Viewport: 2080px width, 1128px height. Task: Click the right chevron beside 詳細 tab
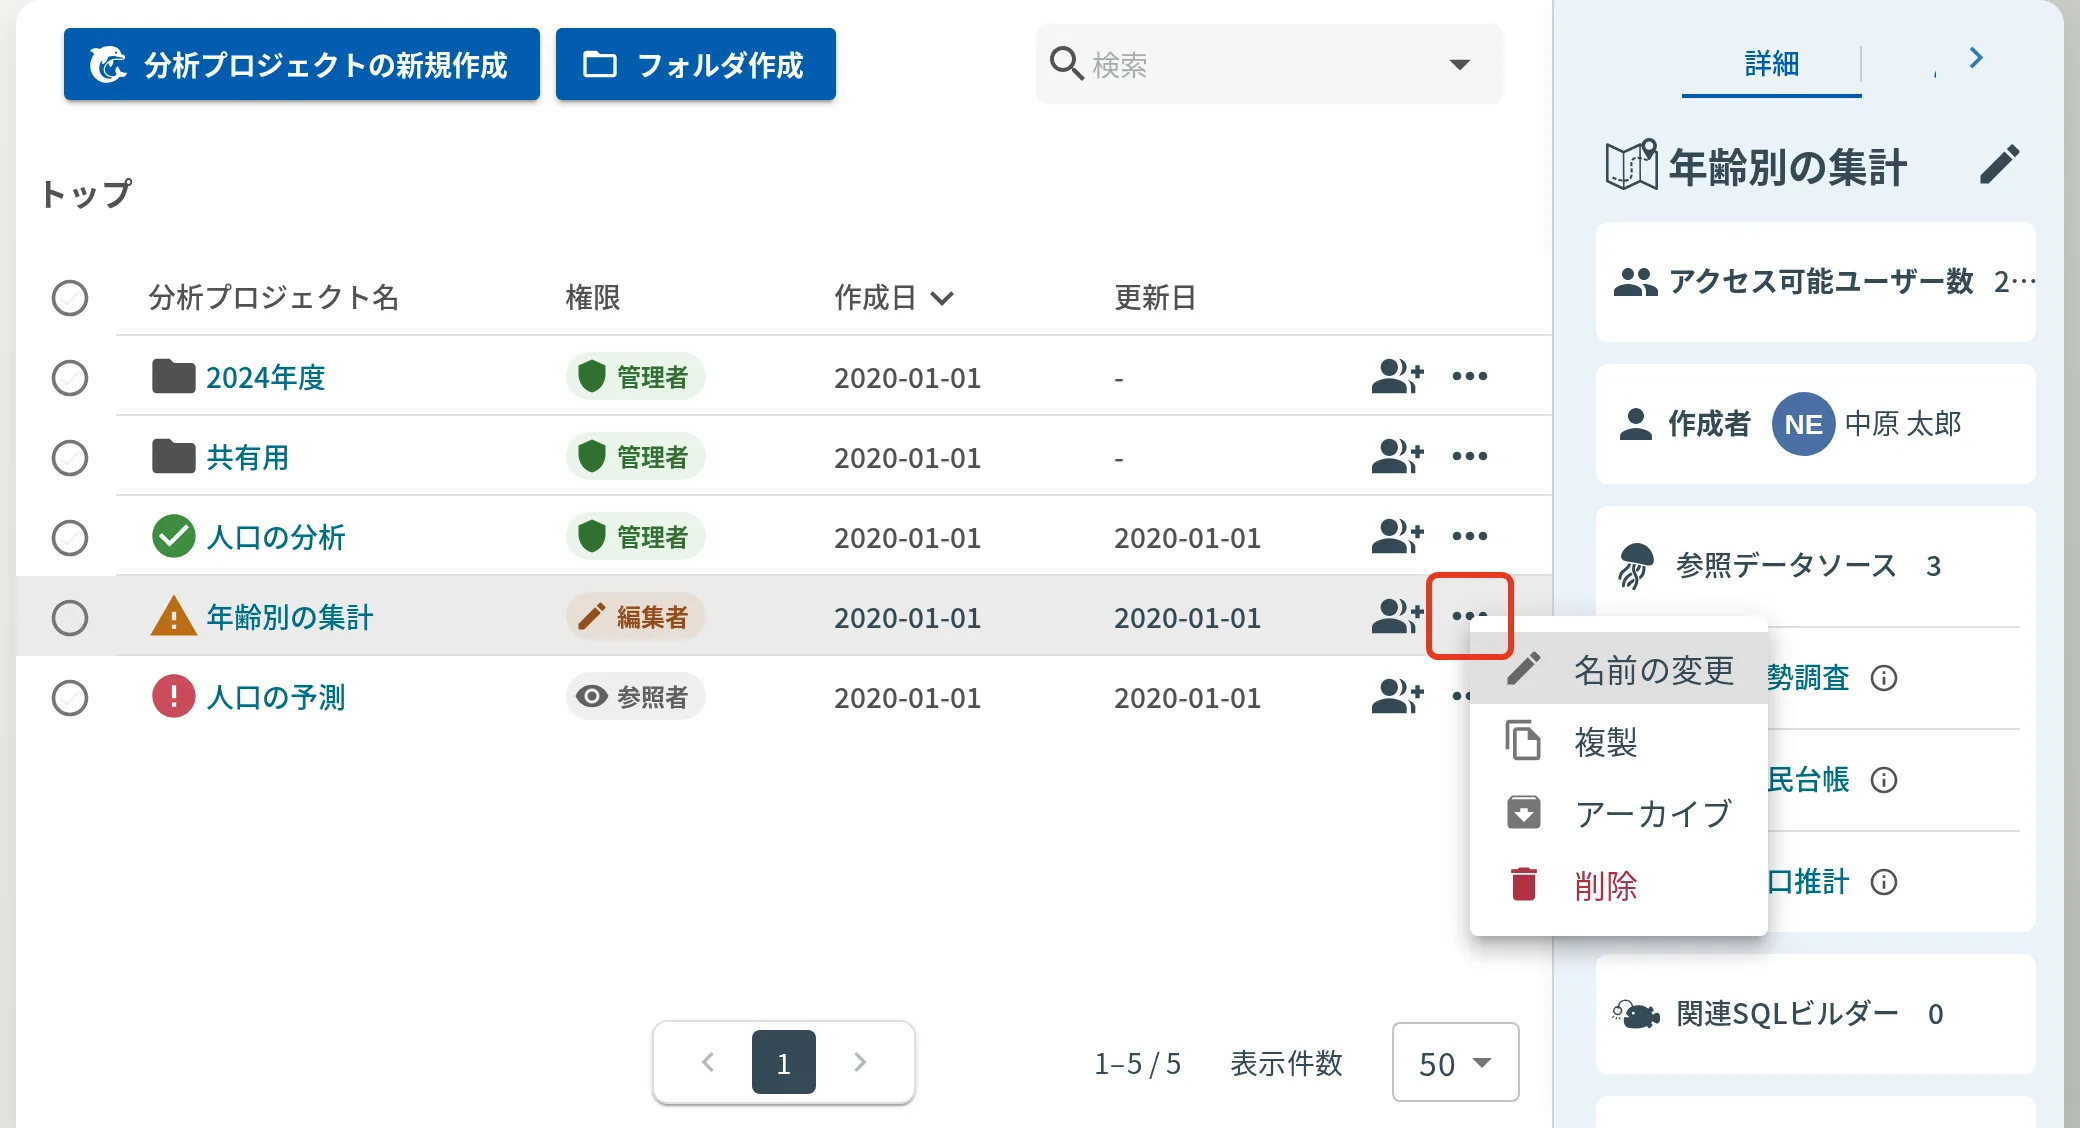1976,58
